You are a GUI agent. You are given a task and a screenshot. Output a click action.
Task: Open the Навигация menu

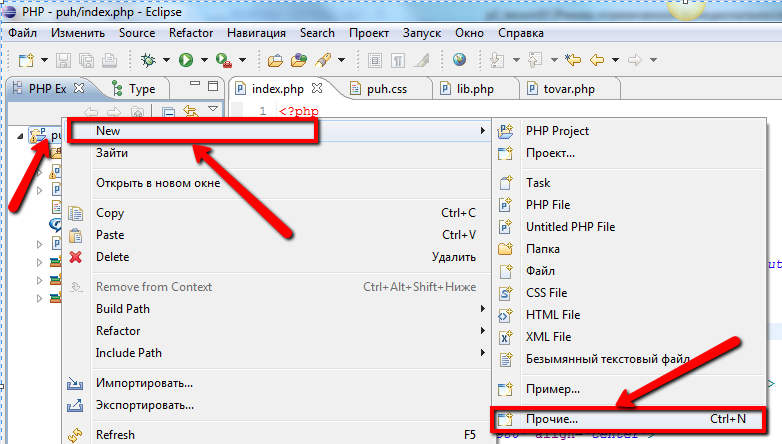coord(256,33)
